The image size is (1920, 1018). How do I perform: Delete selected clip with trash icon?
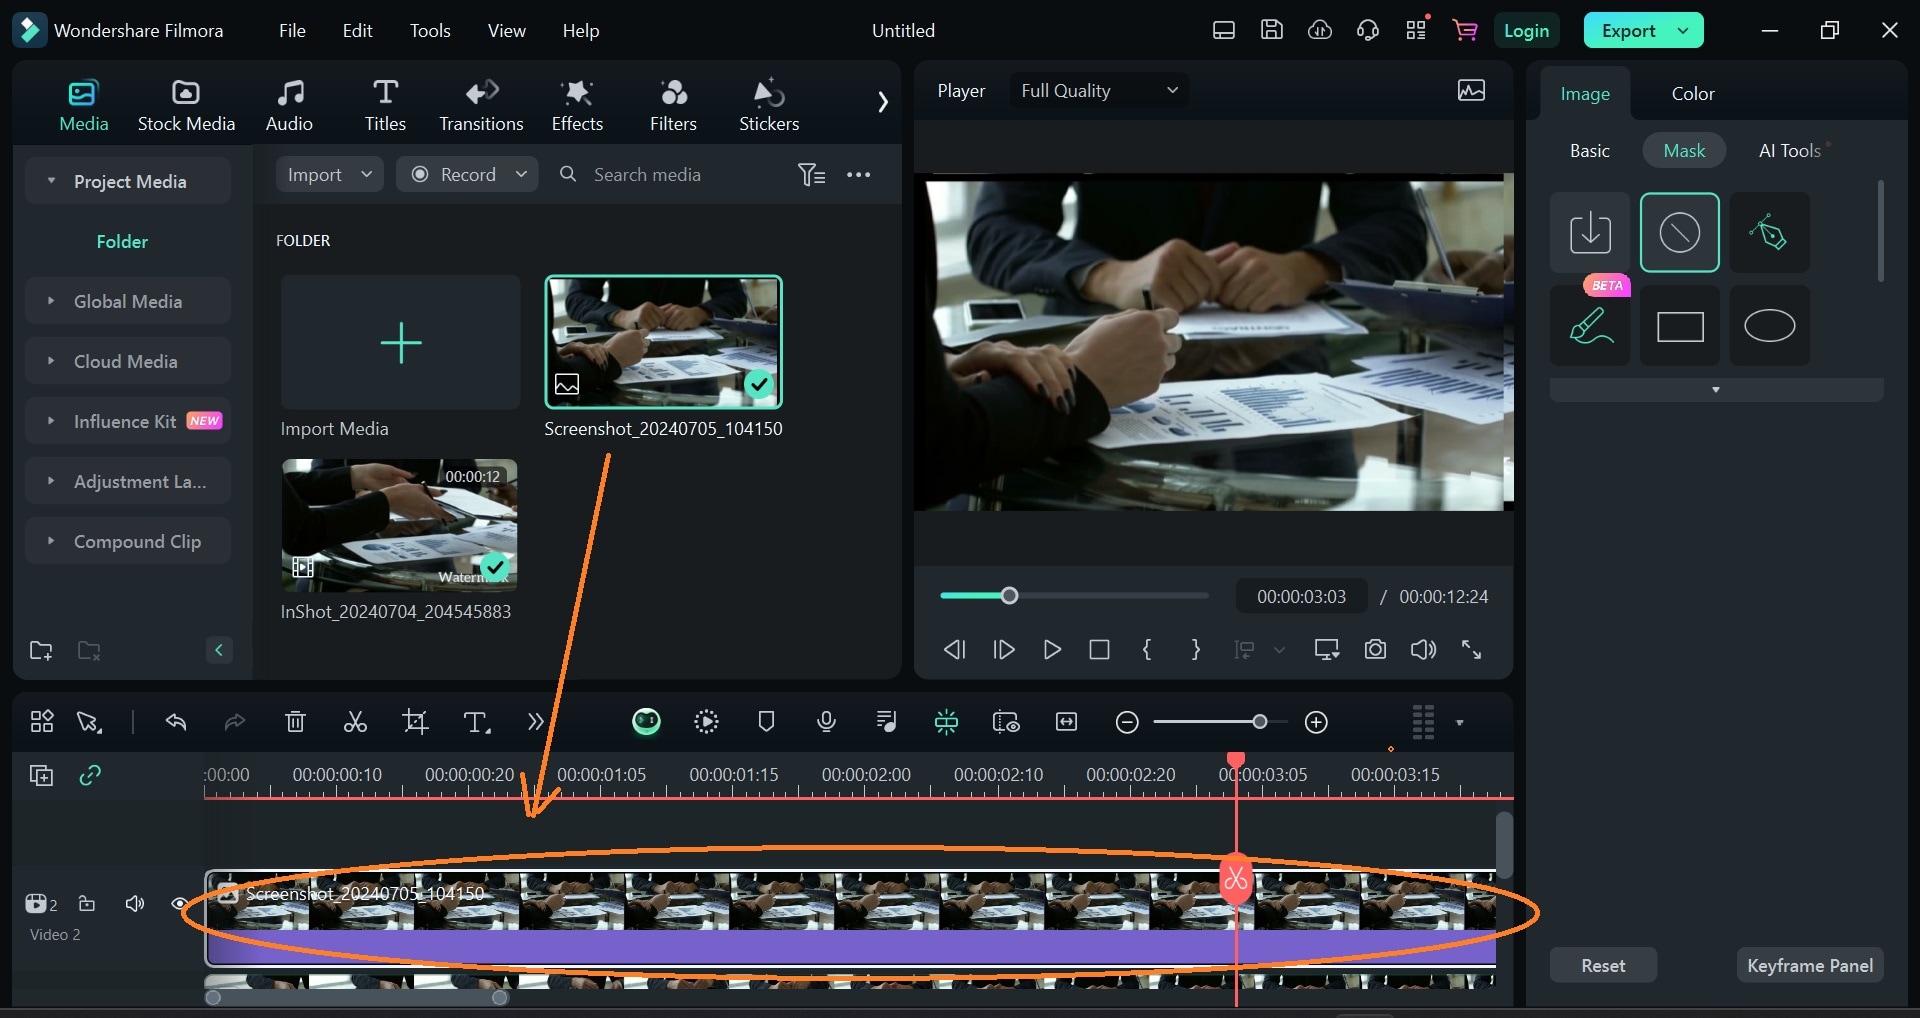(295, 722)
